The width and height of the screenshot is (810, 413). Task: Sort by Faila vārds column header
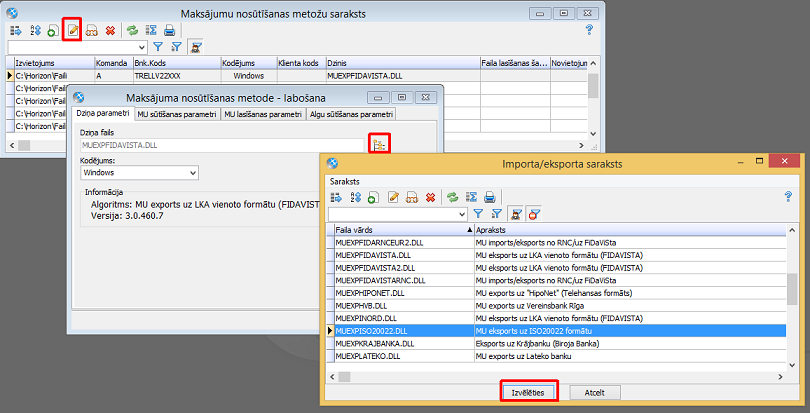click(400, 230)
